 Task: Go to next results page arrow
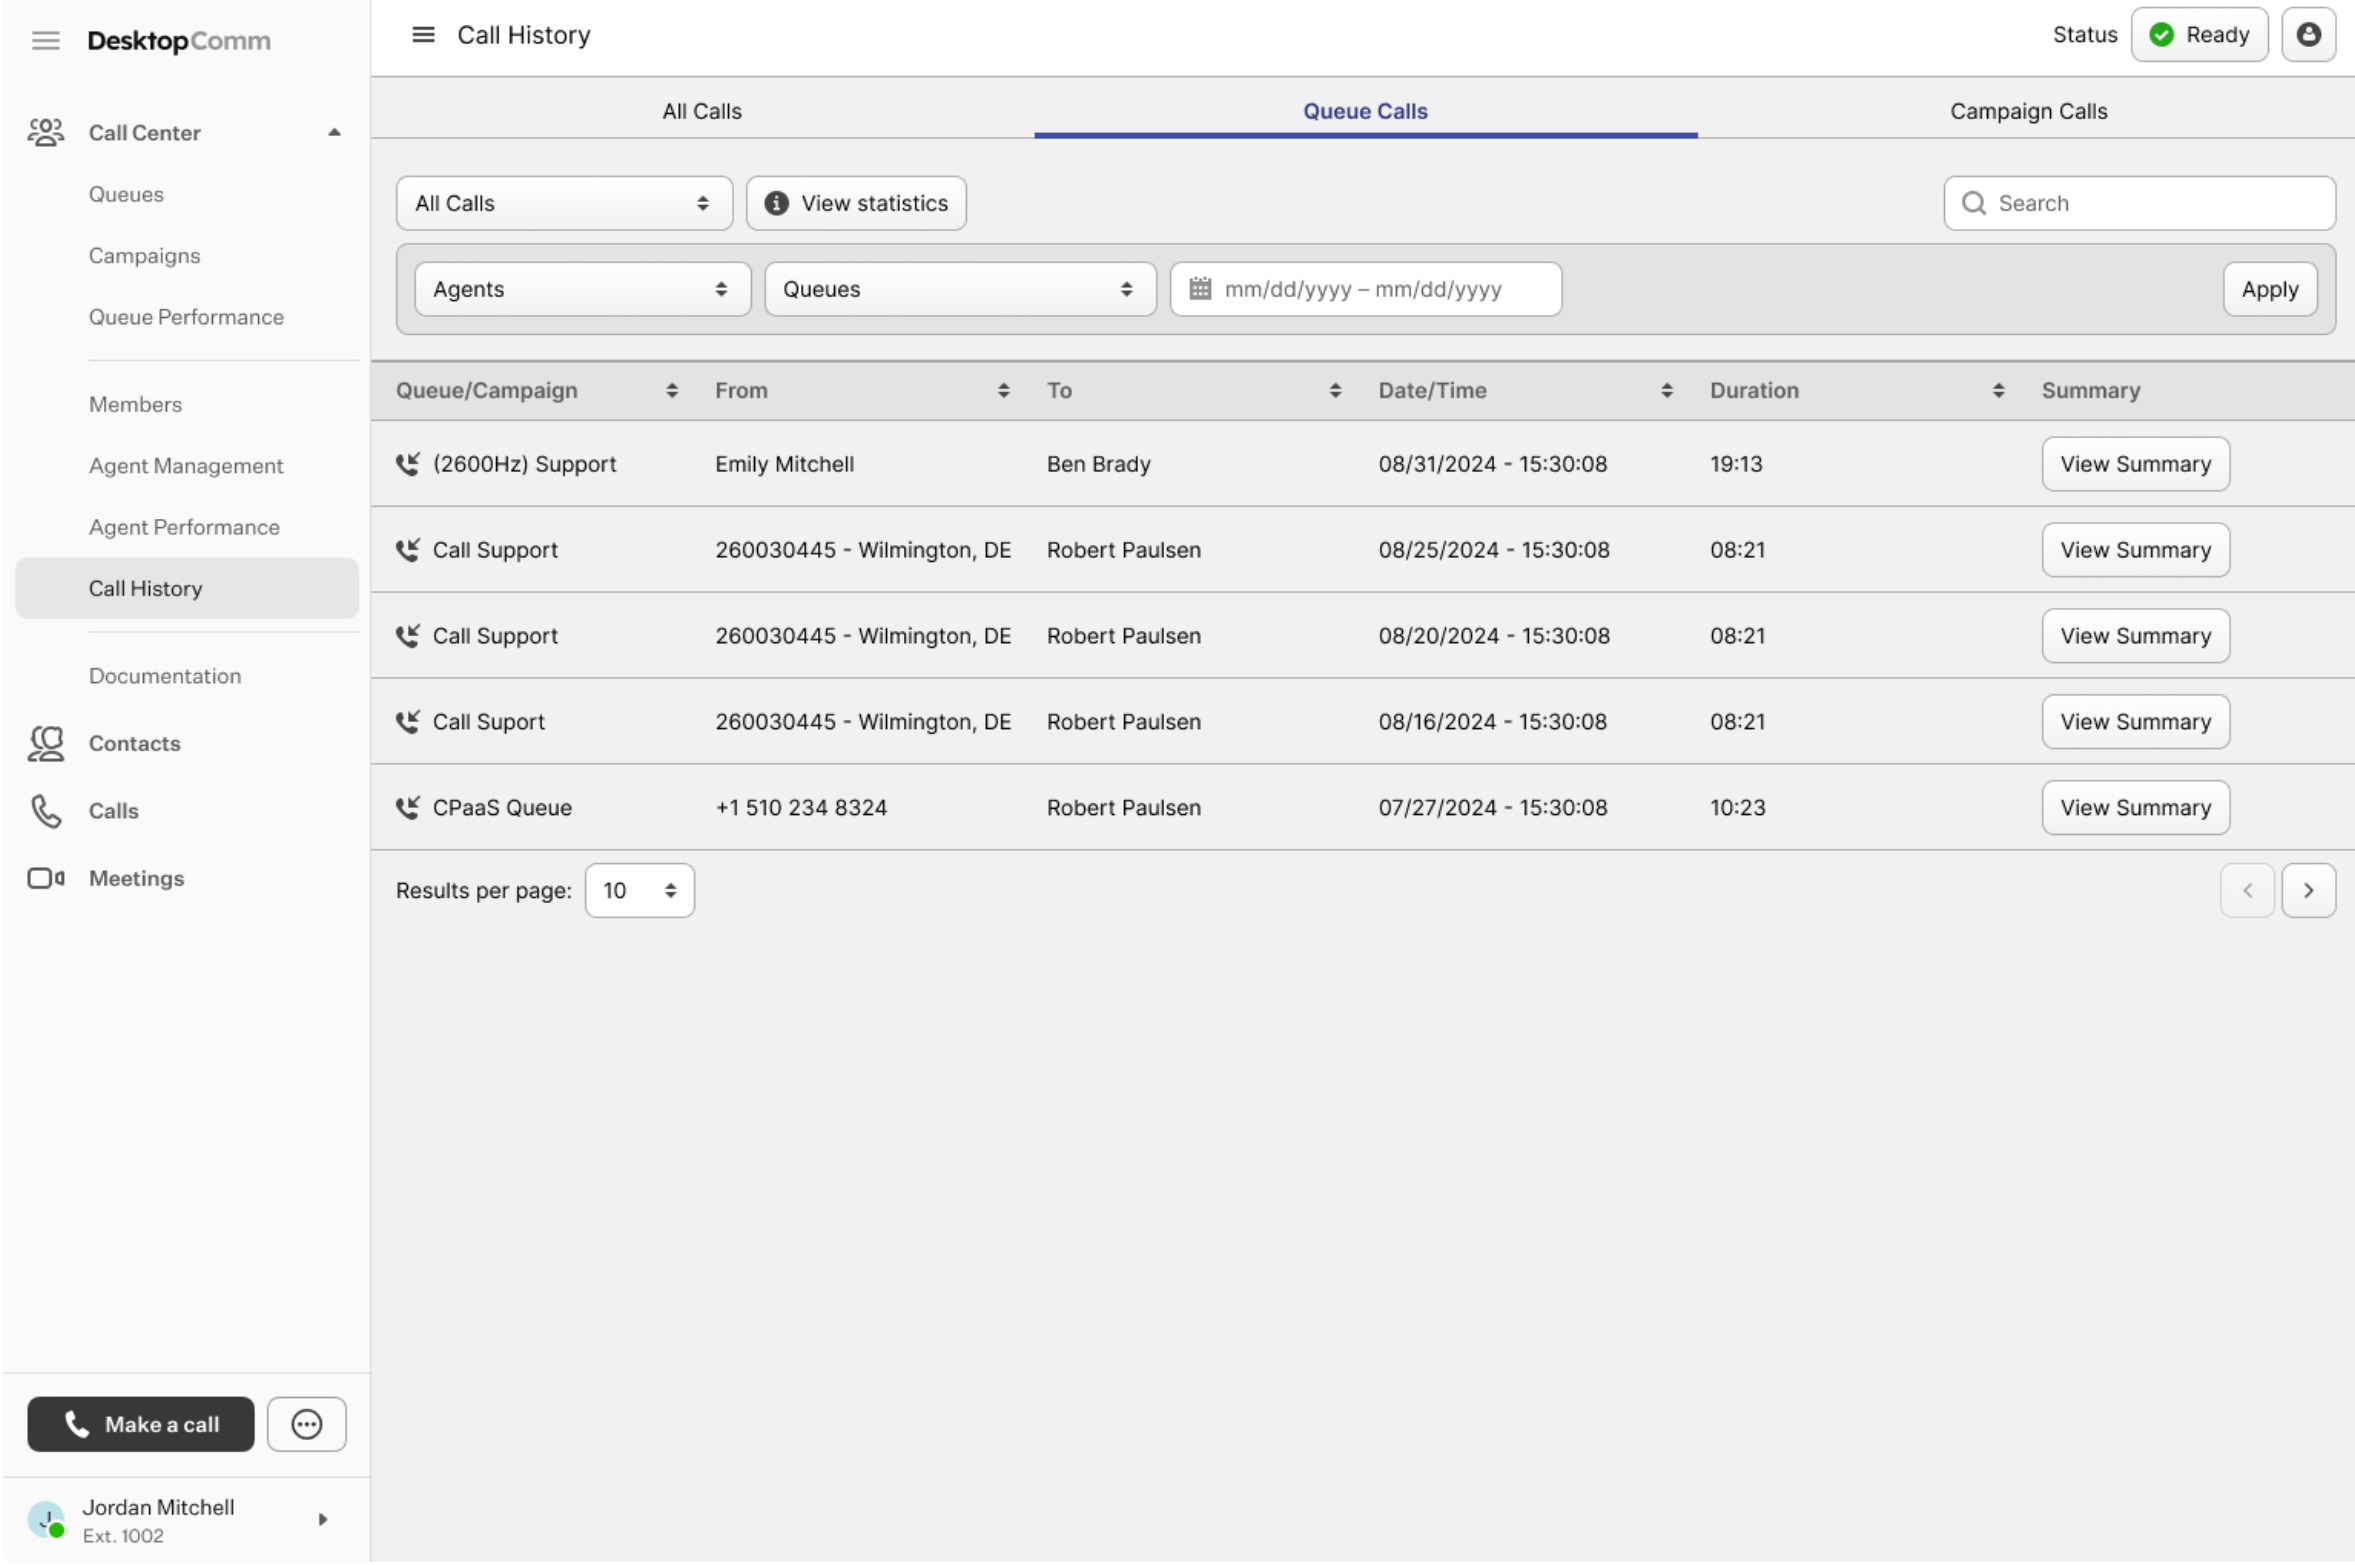point(2307,890)
